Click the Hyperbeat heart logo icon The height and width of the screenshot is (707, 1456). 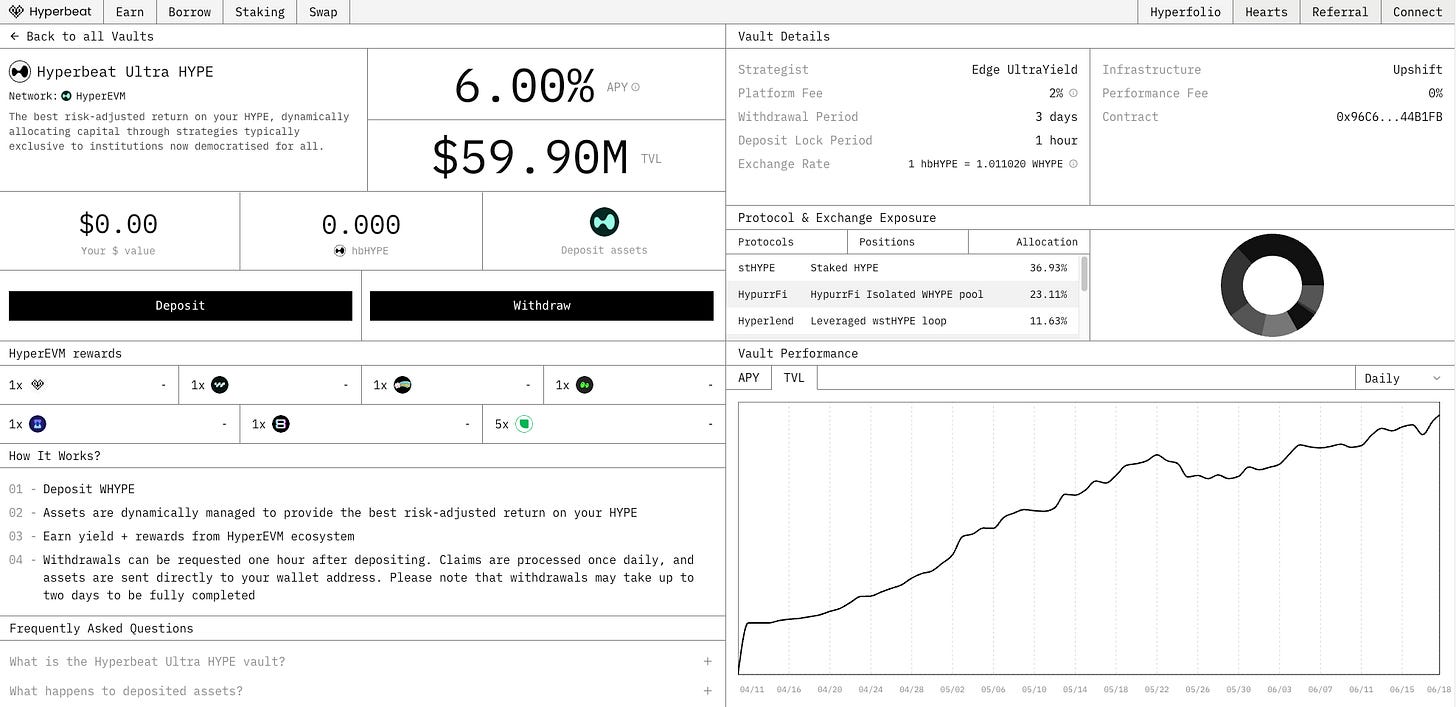[x=16, y=12]
